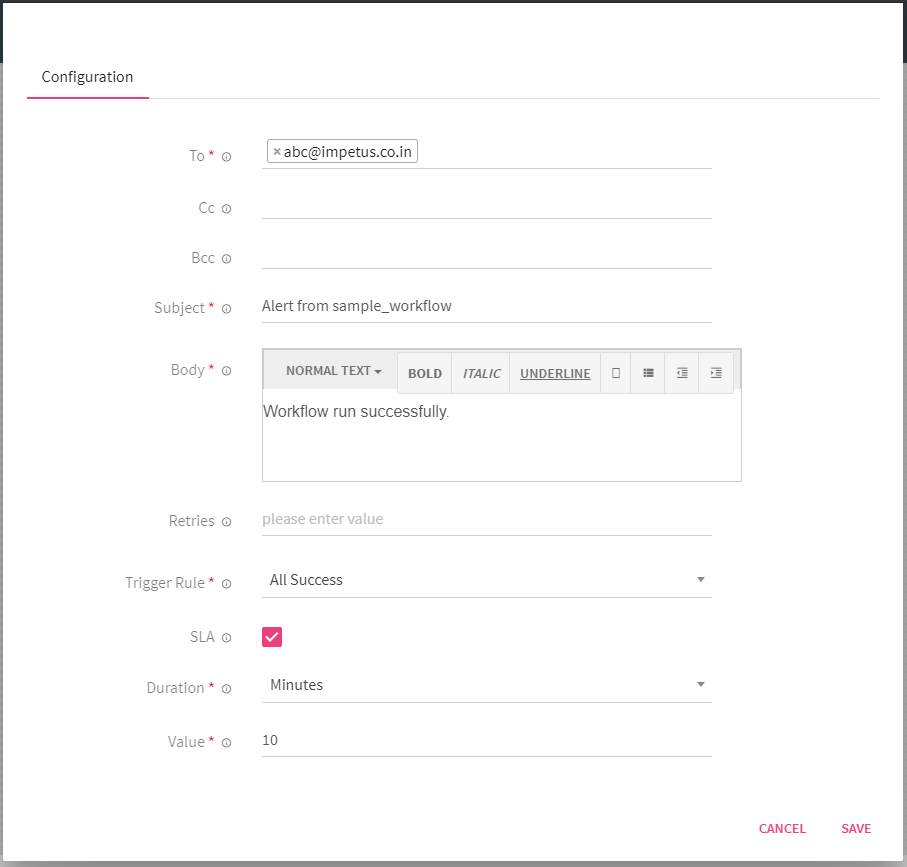Click info icon next to Retries label
907x867 pixels.
[226, 522]
